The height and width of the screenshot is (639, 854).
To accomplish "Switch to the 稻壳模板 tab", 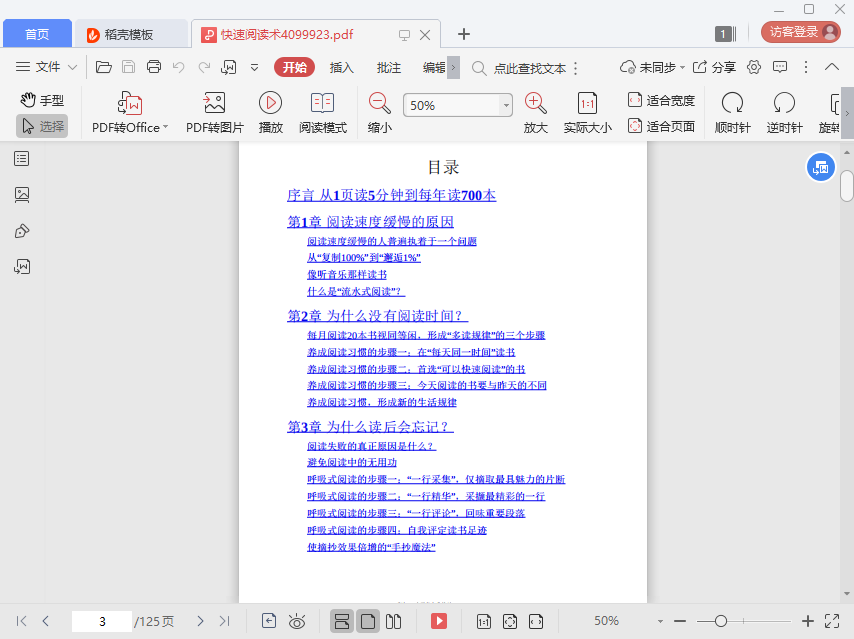I will 131,34.
